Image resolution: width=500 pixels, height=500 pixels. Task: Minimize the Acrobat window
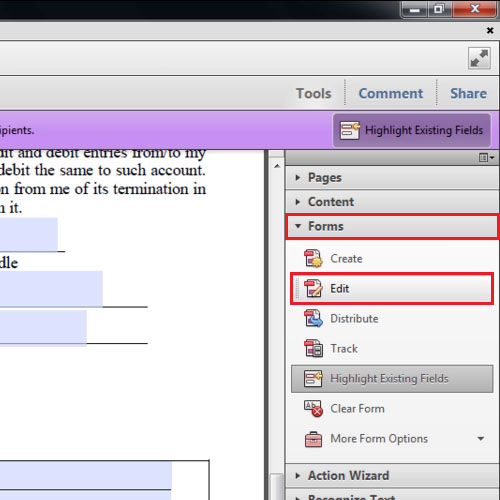click(414, 10)
